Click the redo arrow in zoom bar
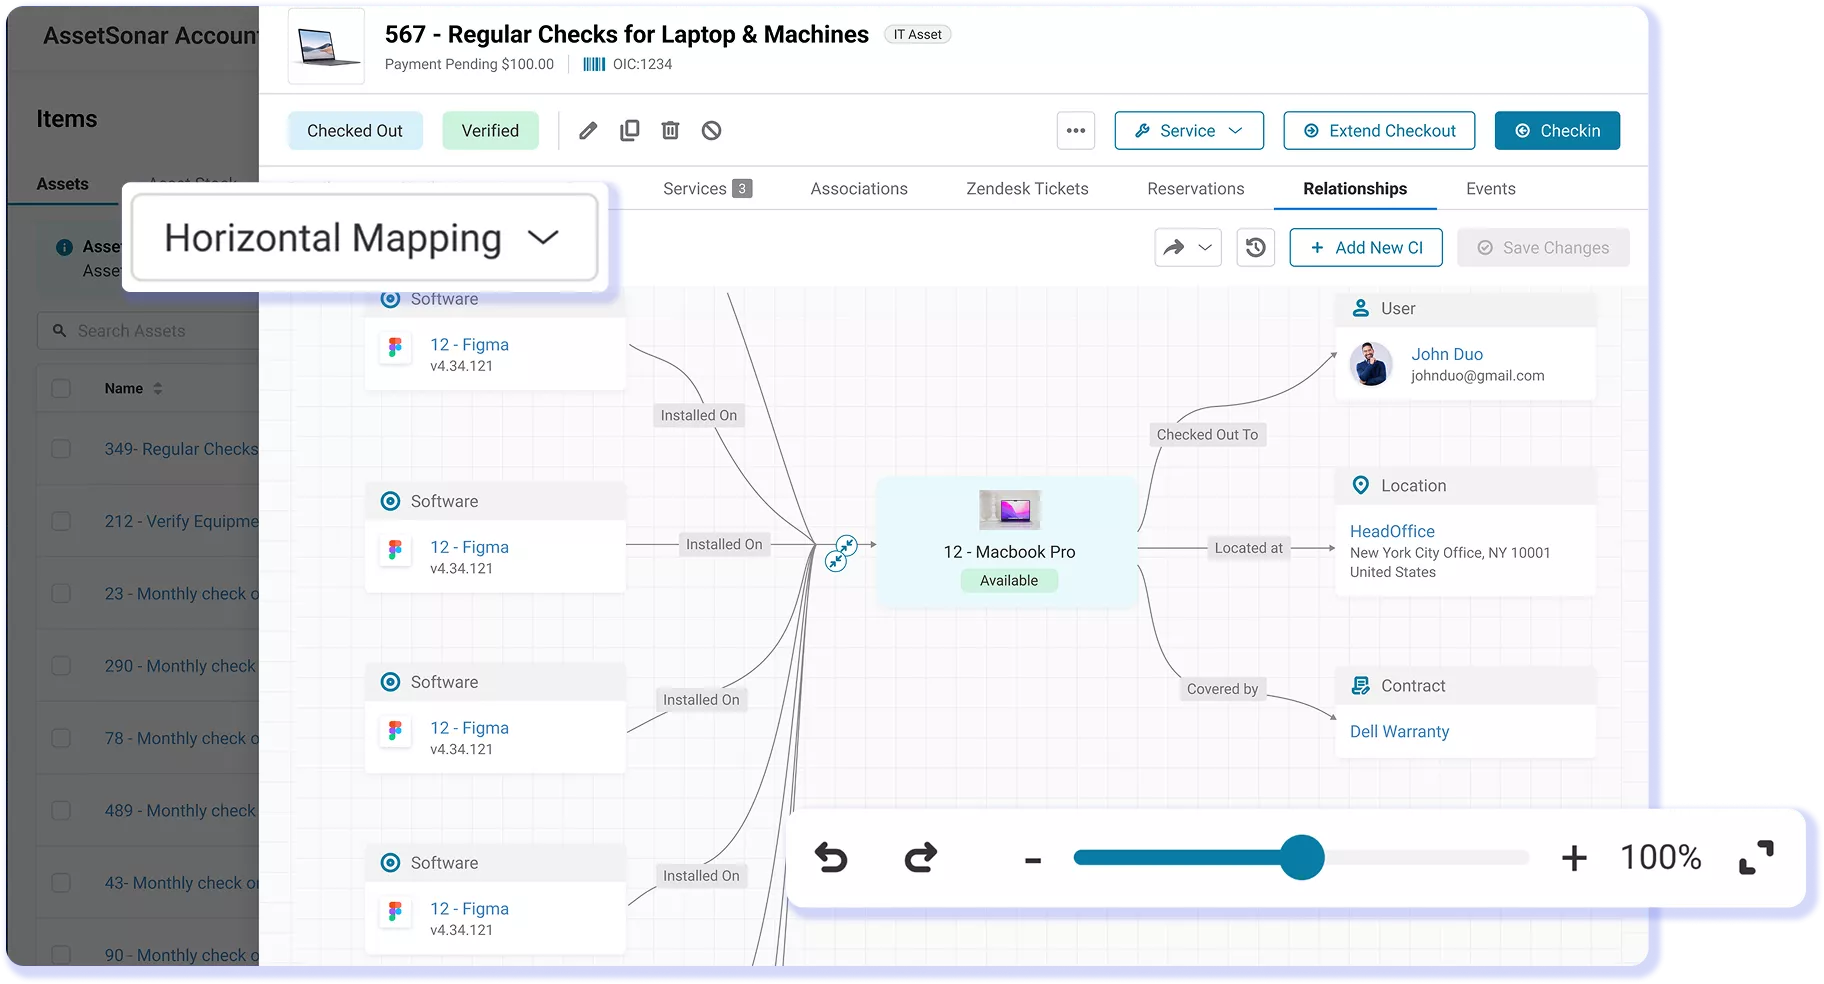The image size is (1824, 984). coord(920,858)
